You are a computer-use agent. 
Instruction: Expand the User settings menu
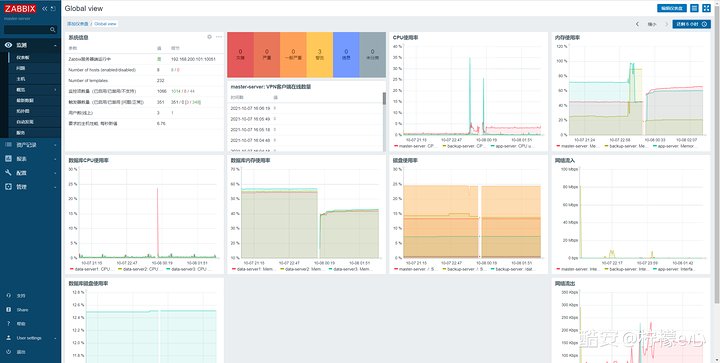30,338
